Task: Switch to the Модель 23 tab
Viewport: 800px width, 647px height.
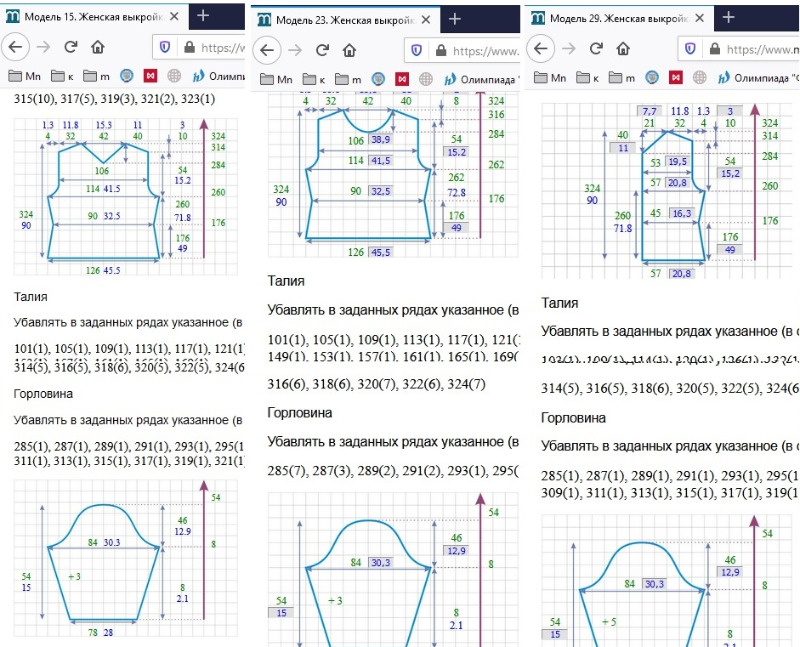Action: coord(335,19)
